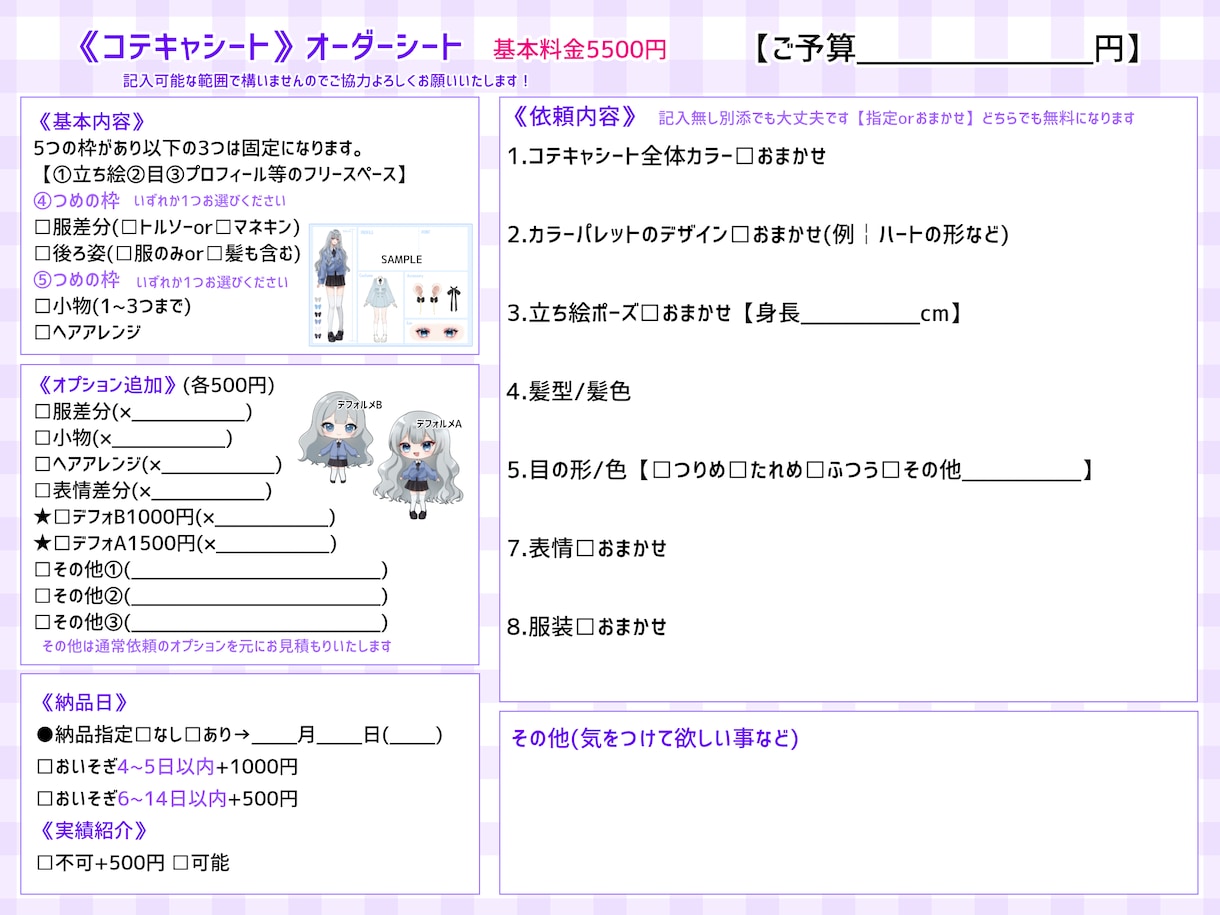This screenshot has height=915, width=1220.
Task: Click the 身長 cm blank field
Action: 861,314
